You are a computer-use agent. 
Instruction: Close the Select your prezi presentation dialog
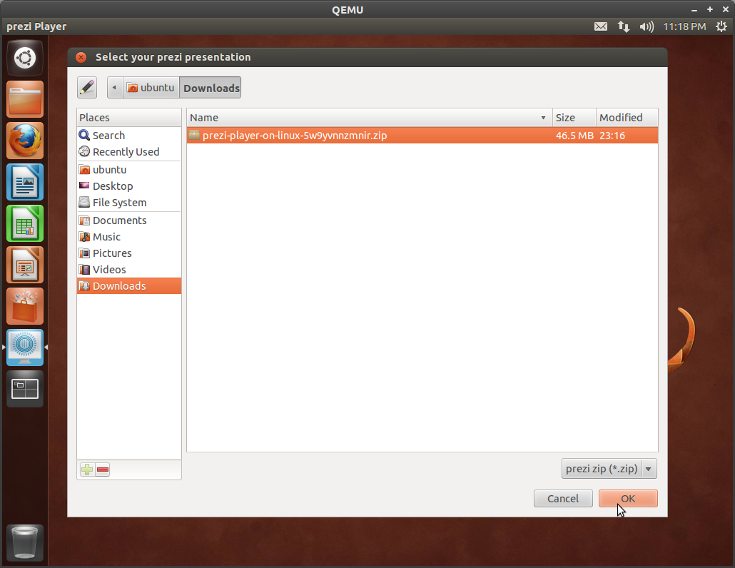point(81,57)
